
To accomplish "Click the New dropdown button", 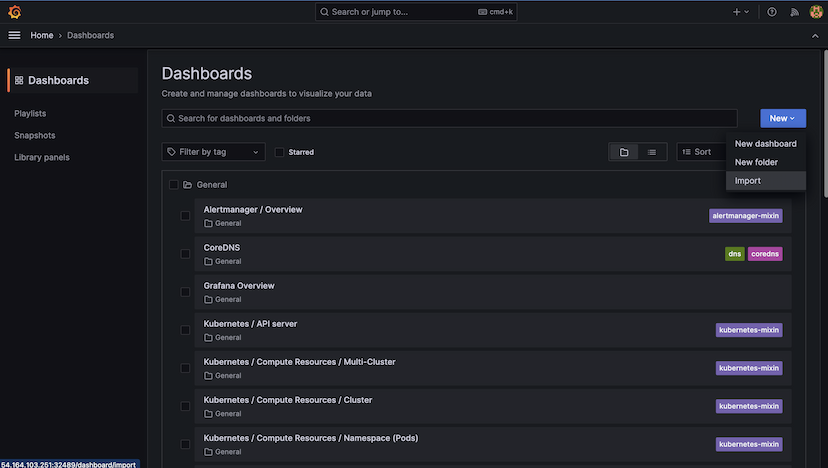I will point(783,118).
